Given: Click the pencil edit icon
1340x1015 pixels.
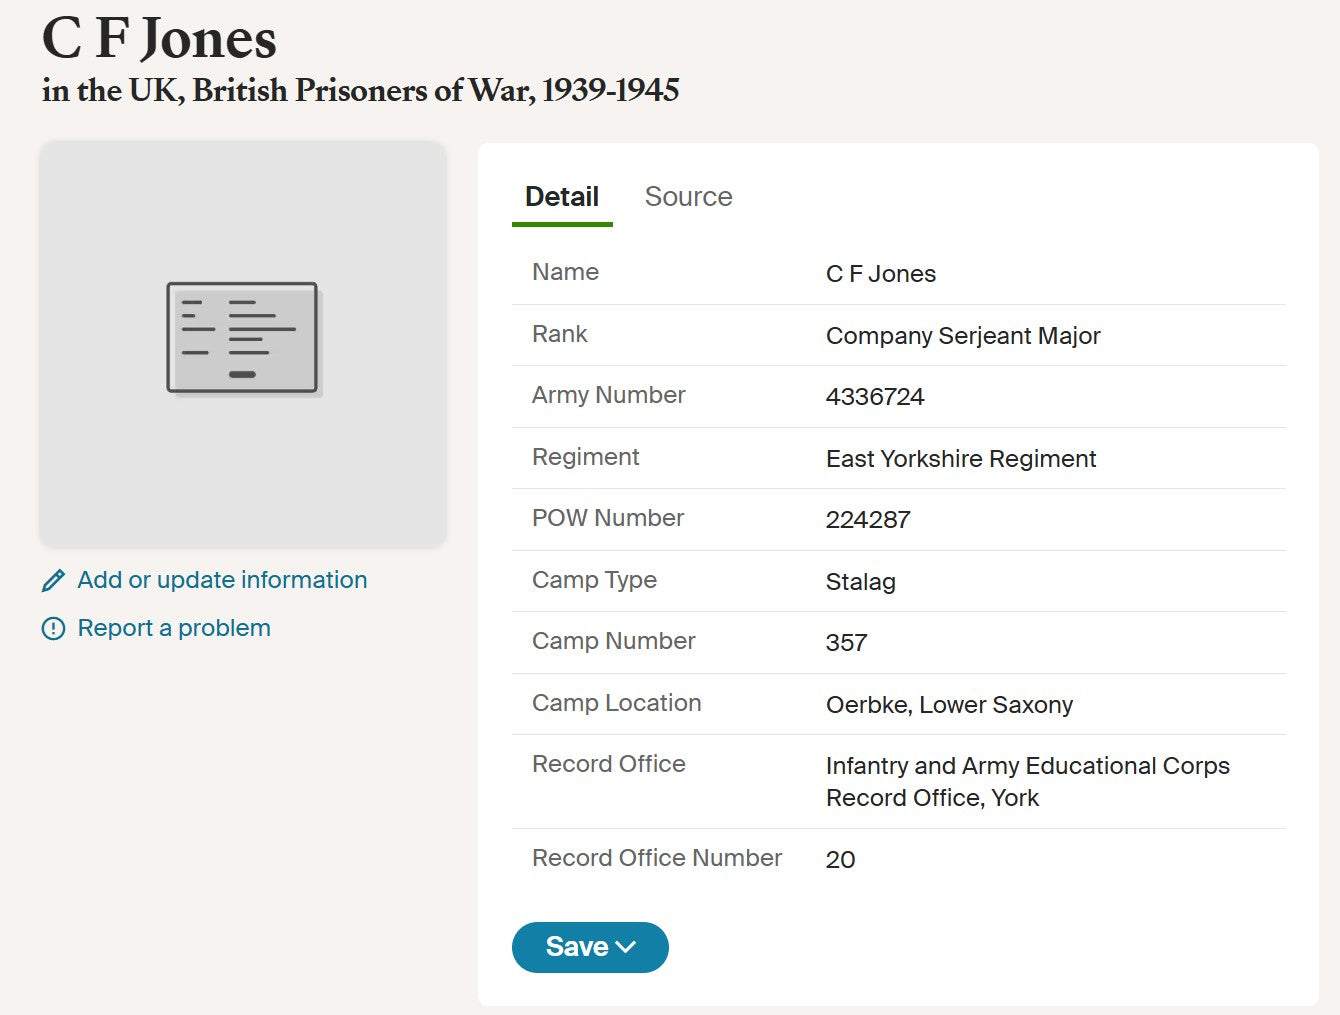Looking at the screenshot, I should pyautogui.click(x=53, y=581).
